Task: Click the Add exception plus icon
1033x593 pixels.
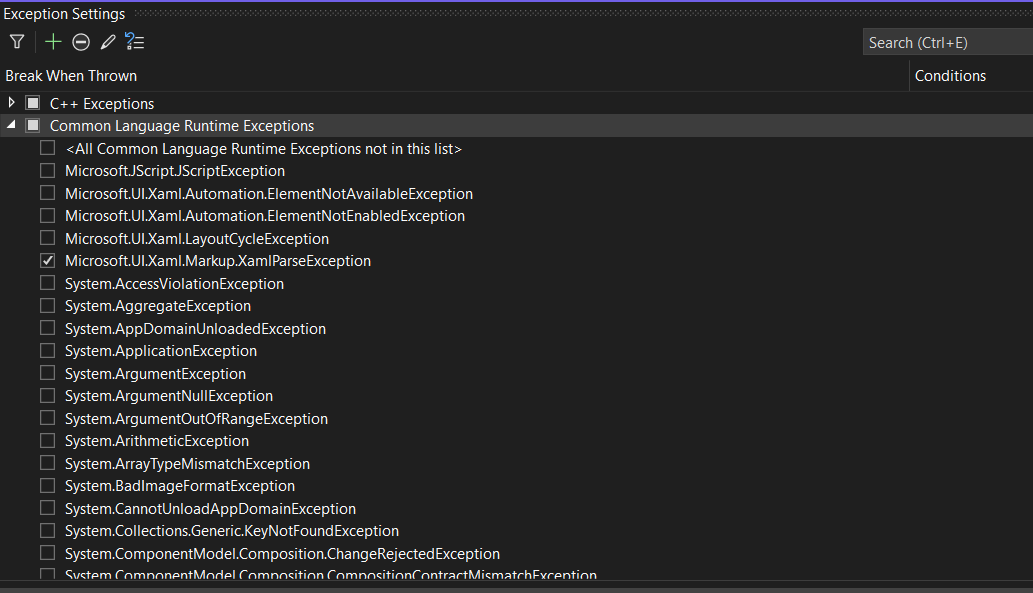Action: coord(53,42)
